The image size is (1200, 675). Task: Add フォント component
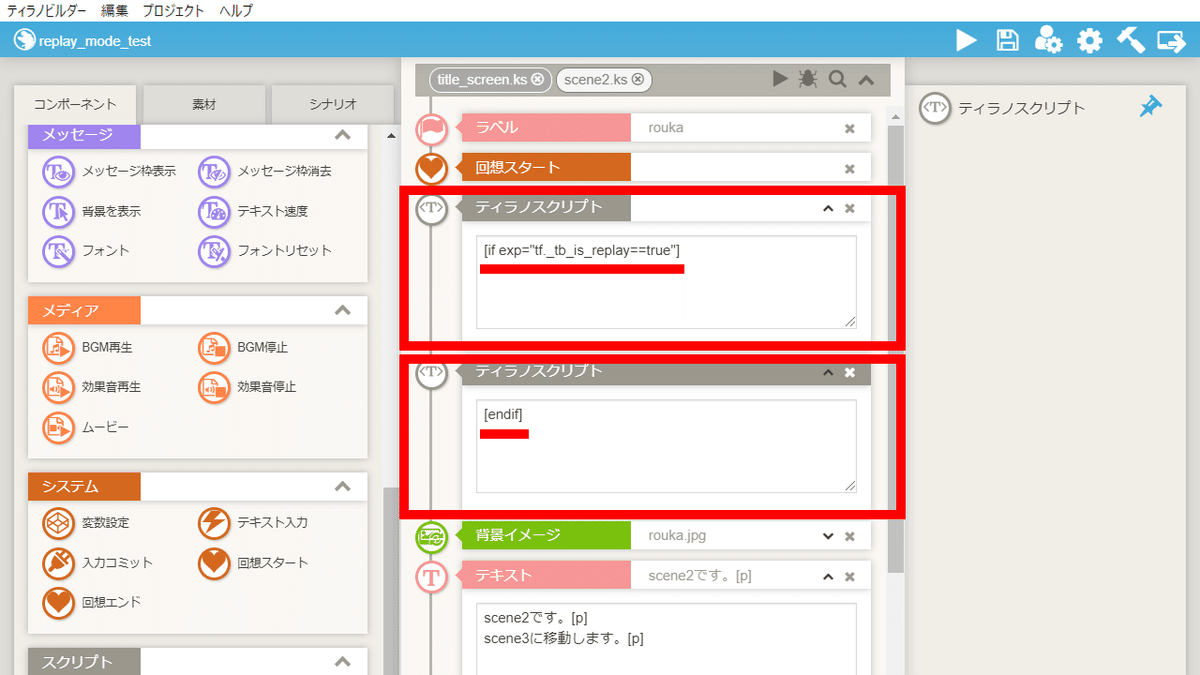(x=86, y=250)
